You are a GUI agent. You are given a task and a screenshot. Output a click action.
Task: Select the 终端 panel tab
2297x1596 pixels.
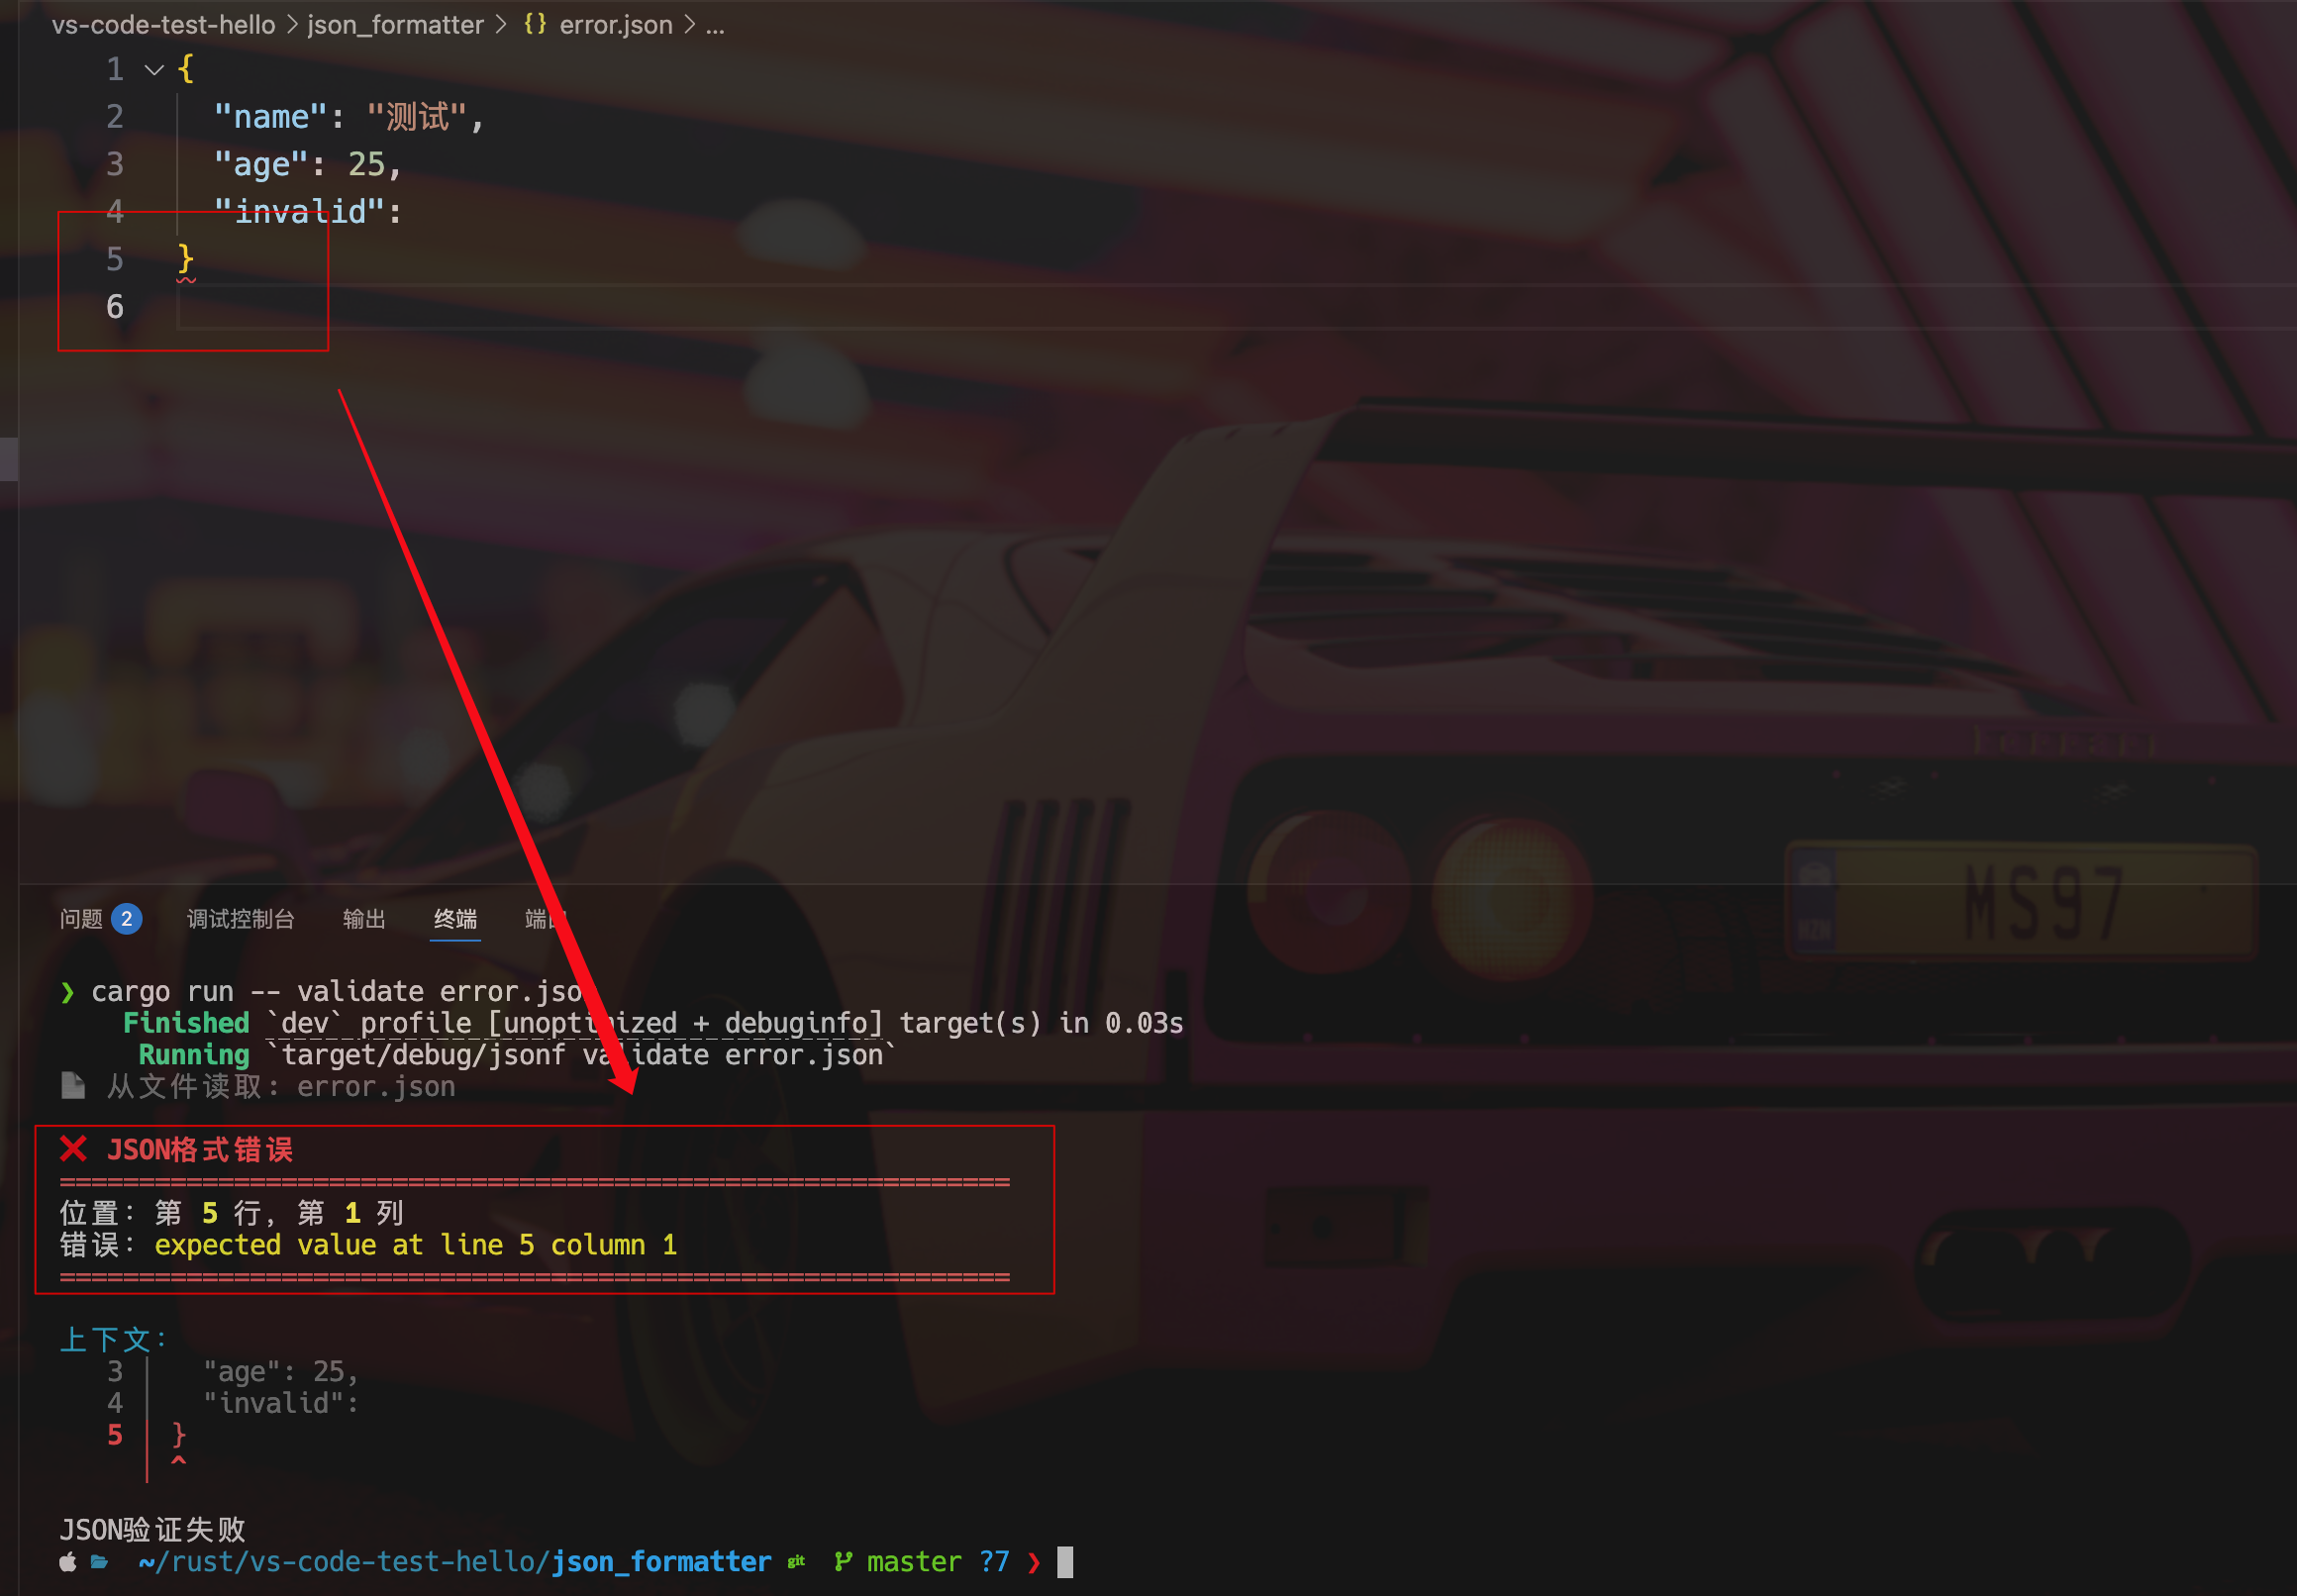point(455,919)
